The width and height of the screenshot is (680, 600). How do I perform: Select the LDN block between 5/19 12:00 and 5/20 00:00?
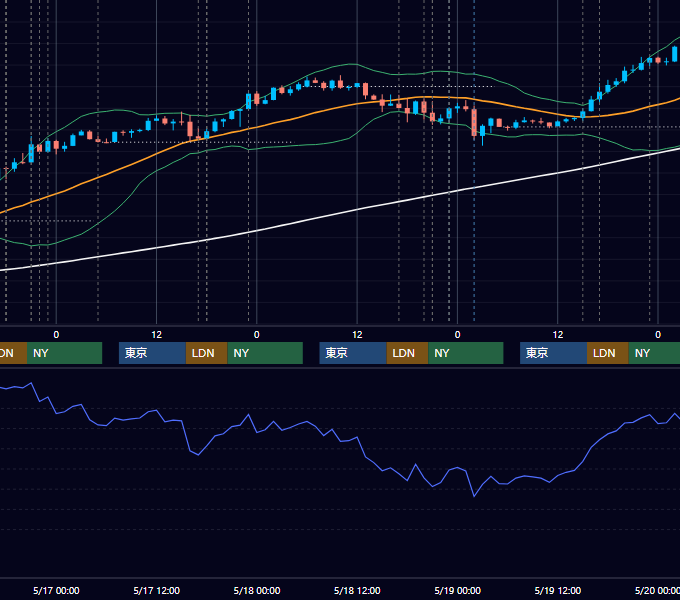608,353
